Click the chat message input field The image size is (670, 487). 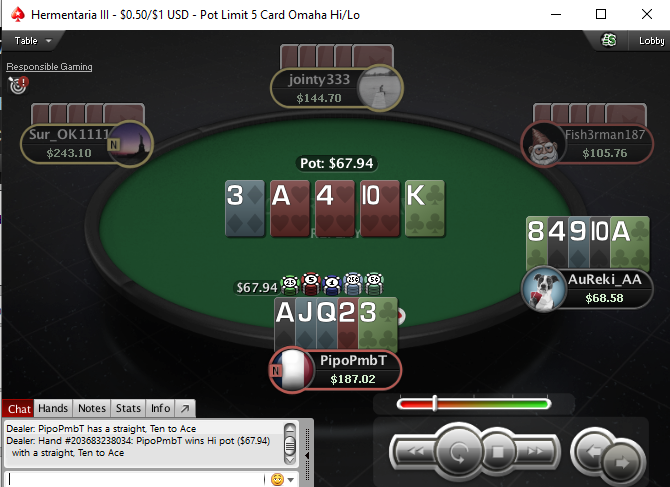click(135, 479)
